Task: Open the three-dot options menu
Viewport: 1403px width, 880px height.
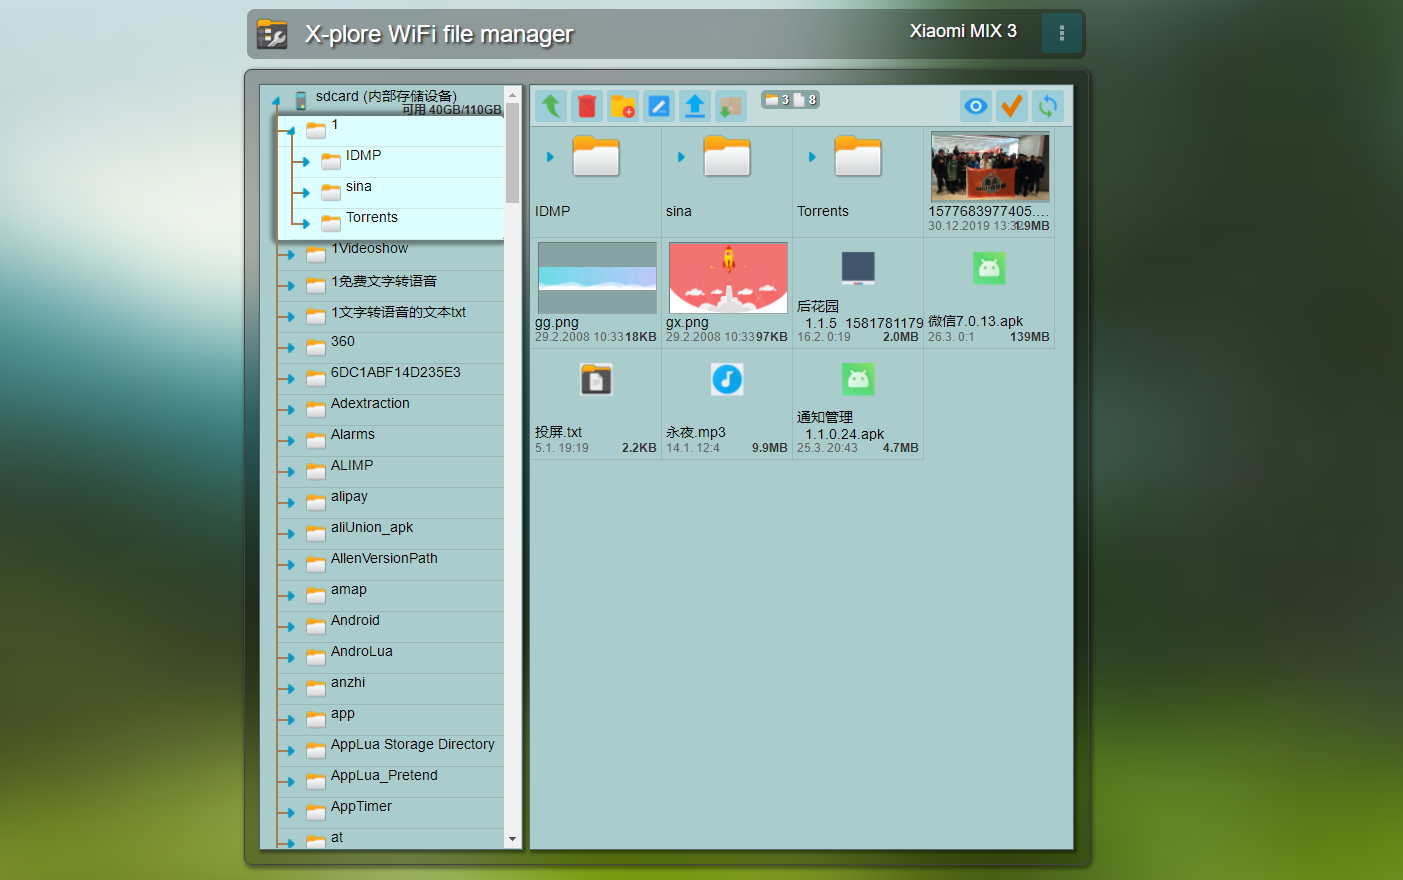Action: (x=1062, y=33)
